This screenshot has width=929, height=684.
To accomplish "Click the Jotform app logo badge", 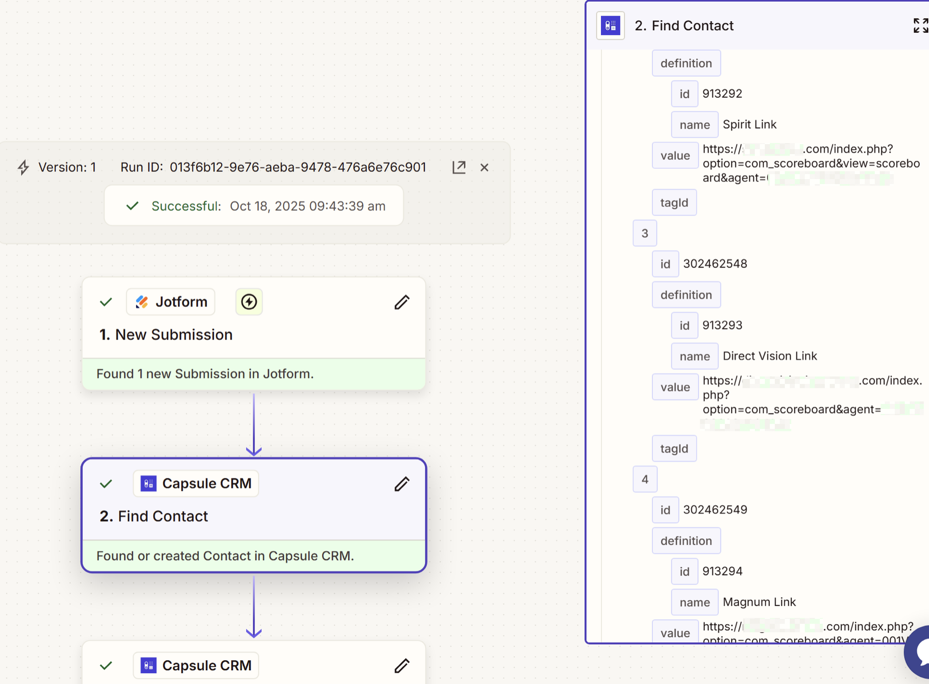I will click(171, 302).
